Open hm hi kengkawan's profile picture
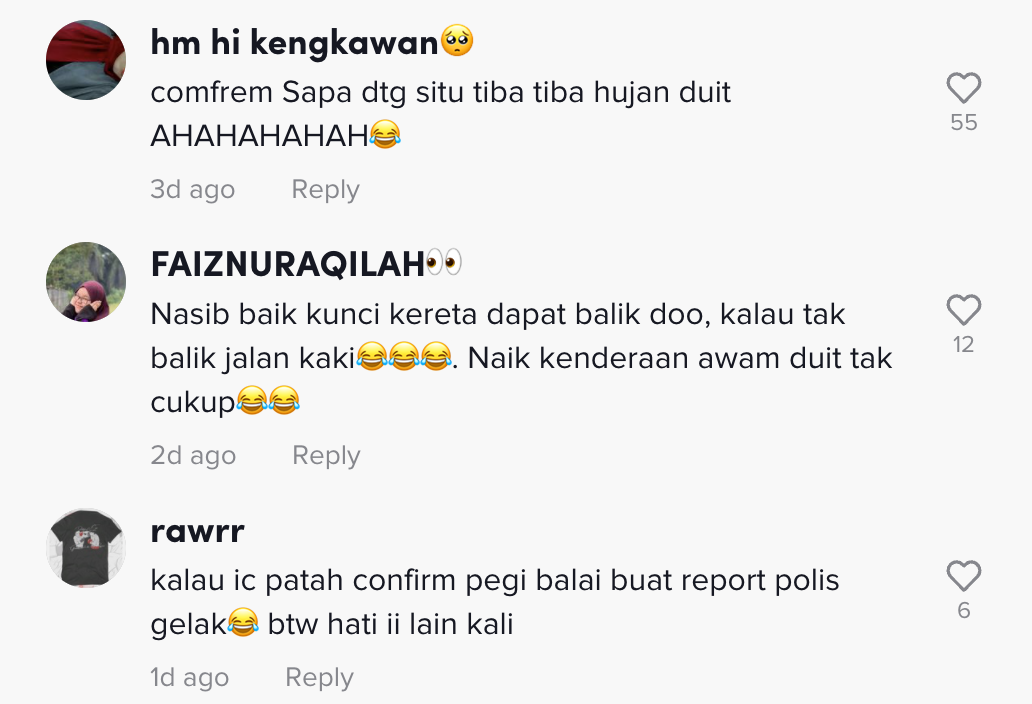The image size is (1032, 704). pos(86,60)
